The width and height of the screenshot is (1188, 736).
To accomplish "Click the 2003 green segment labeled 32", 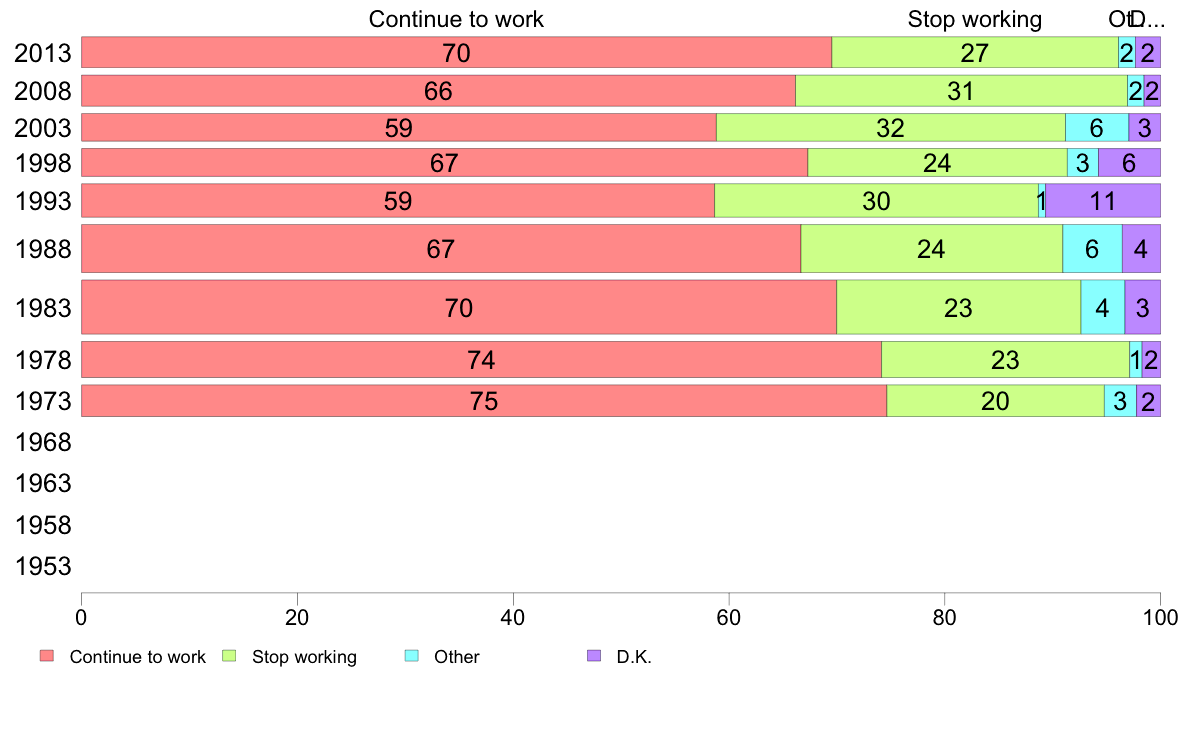I will (x=890, y=127).
